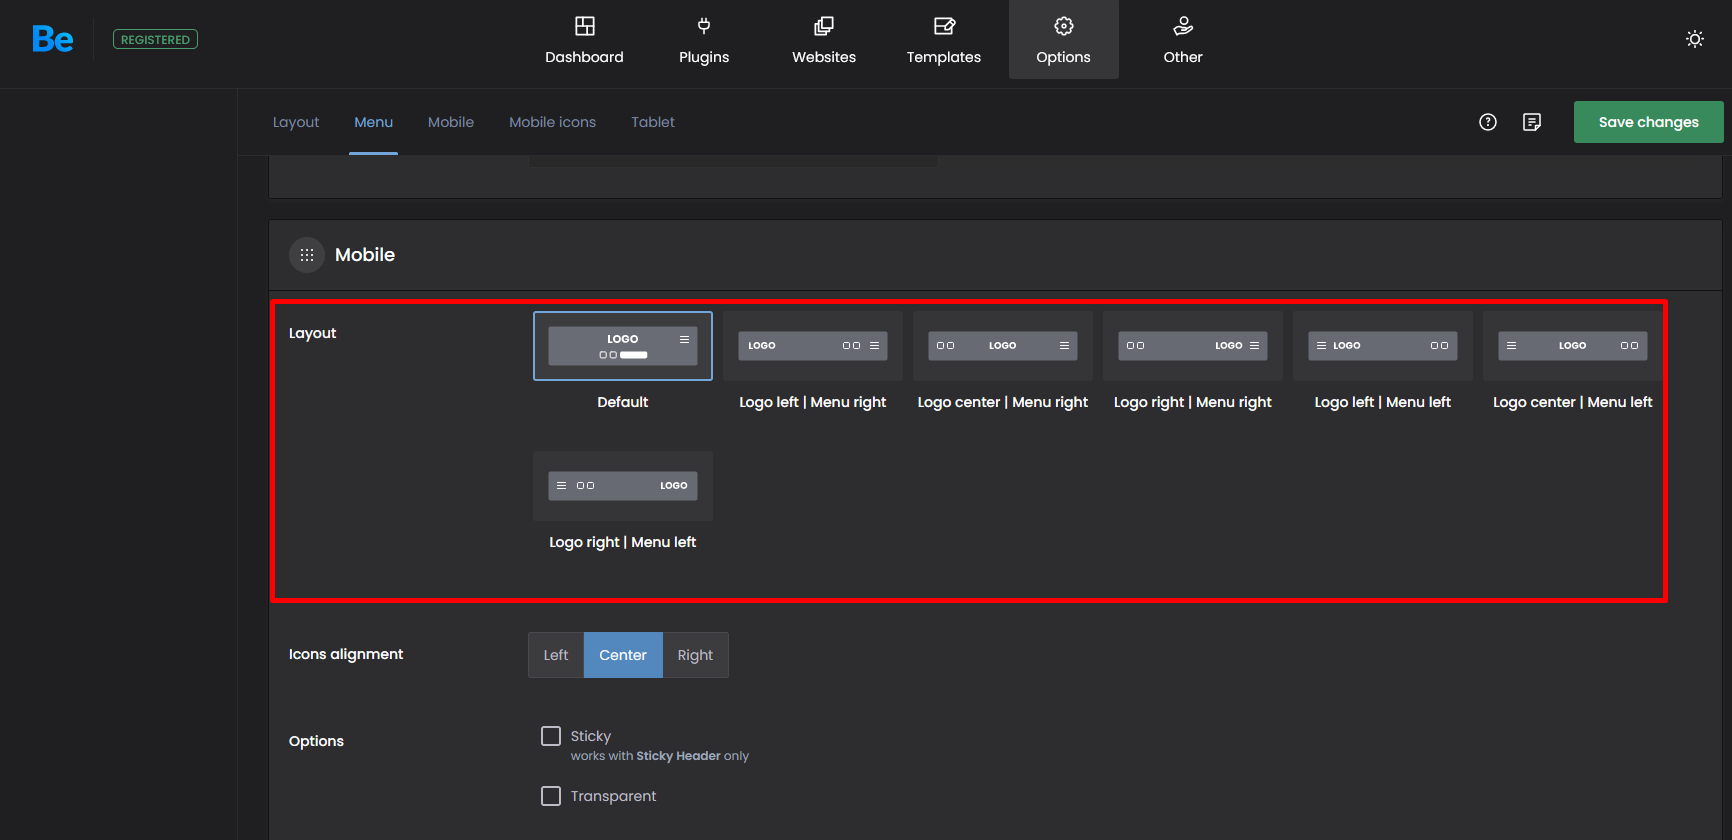Switch to the Mobile tab
Image resolution: width=1732 pixels, height=840 pixels.
click(x=451, y=122)
